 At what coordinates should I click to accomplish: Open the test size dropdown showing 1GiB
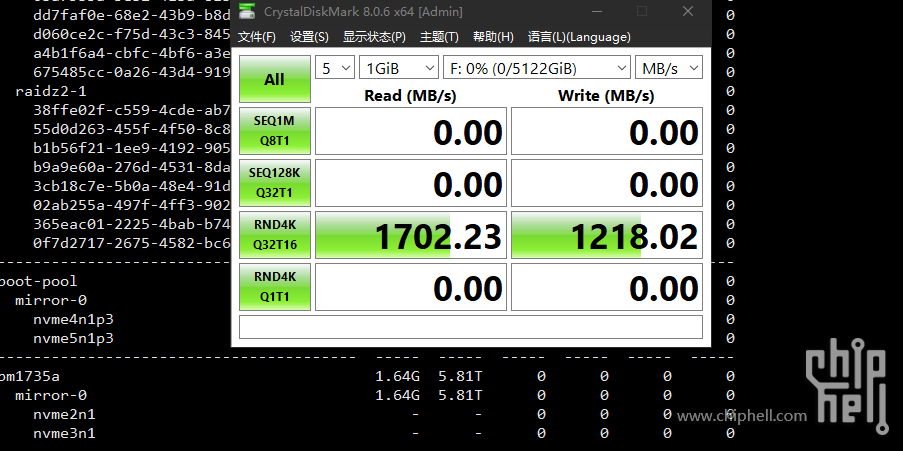coord(399,68)
